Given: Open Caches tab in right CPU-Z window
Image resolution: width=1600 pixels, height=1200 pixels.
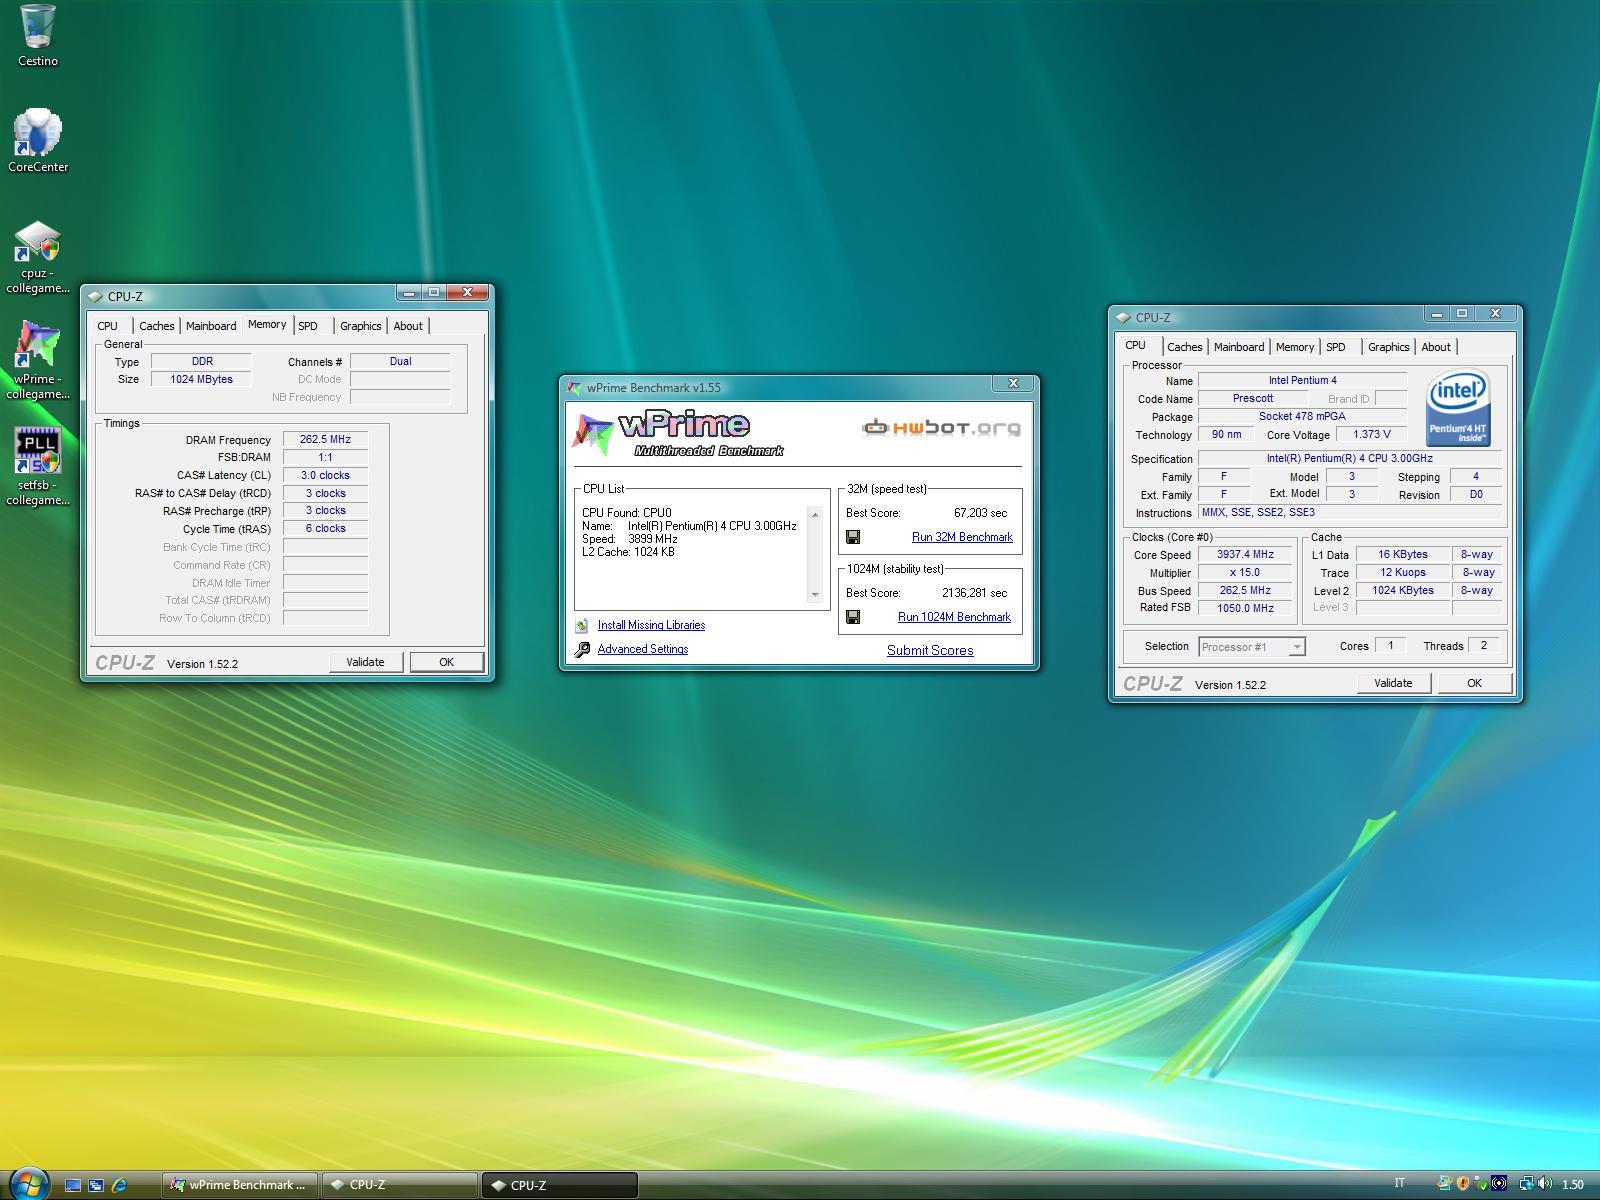Looking at the screenshot, I should click(1185, 347).
